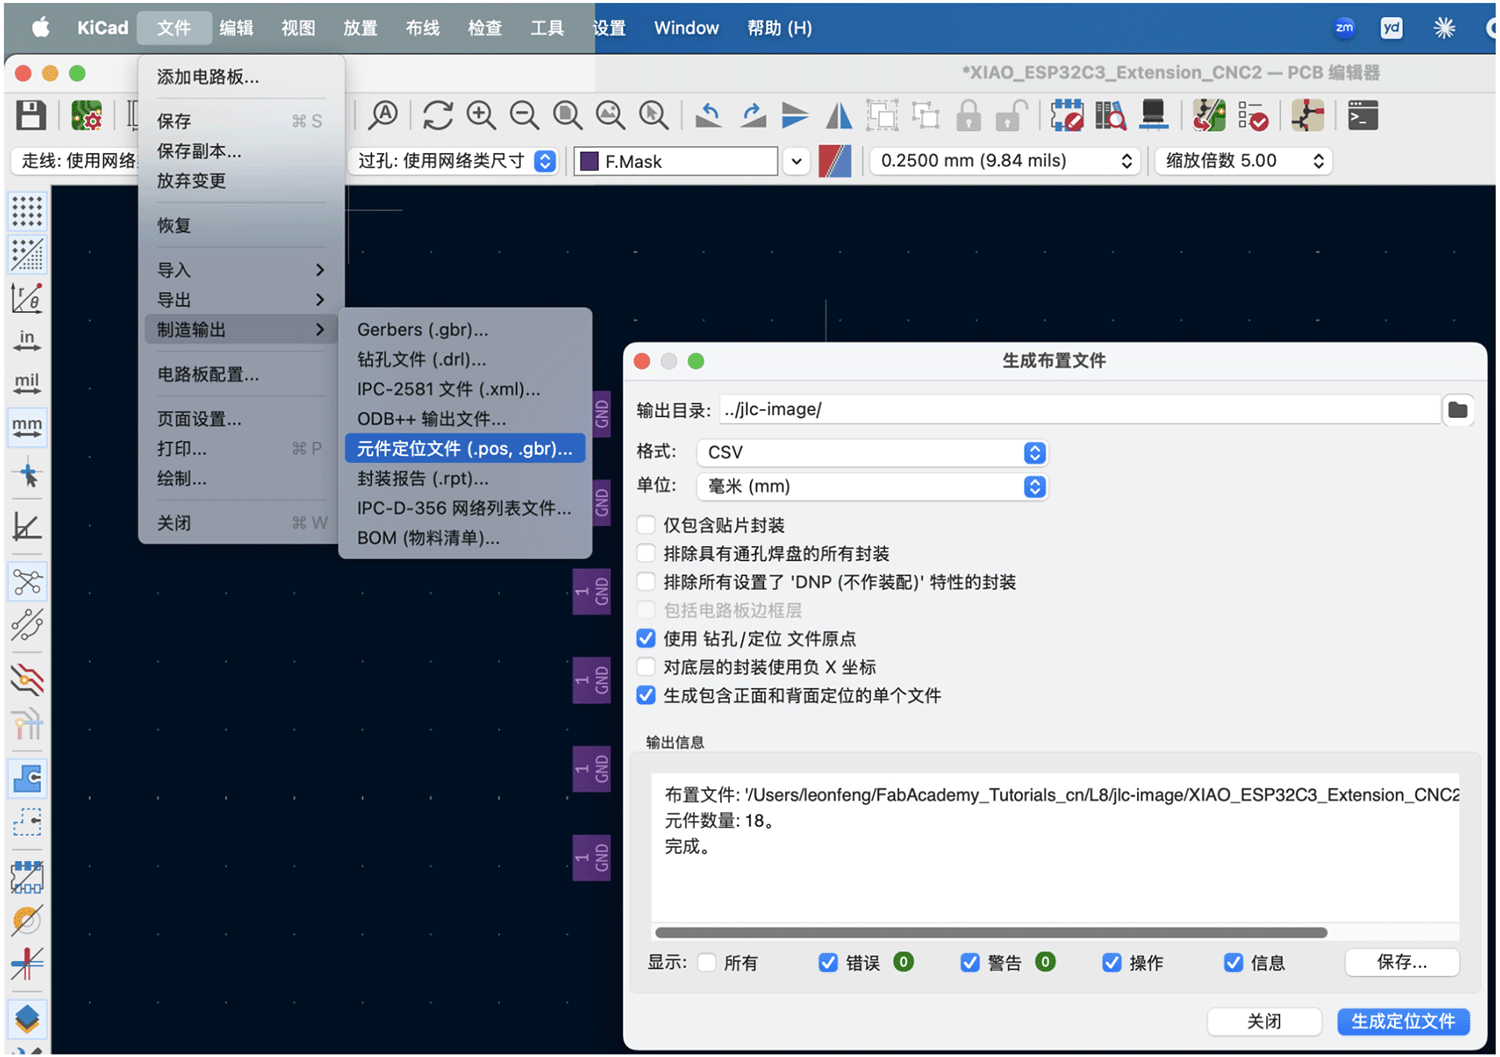Check '排除具有通孔焊盘的所有封装' option
Viewport: 1500px width, 1057px height.
[x=646, y=553]
